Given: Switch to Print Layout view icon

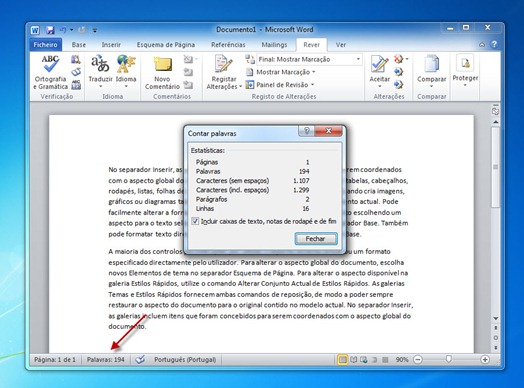Looking at the screenshot, I should click(x=342, y=360).
